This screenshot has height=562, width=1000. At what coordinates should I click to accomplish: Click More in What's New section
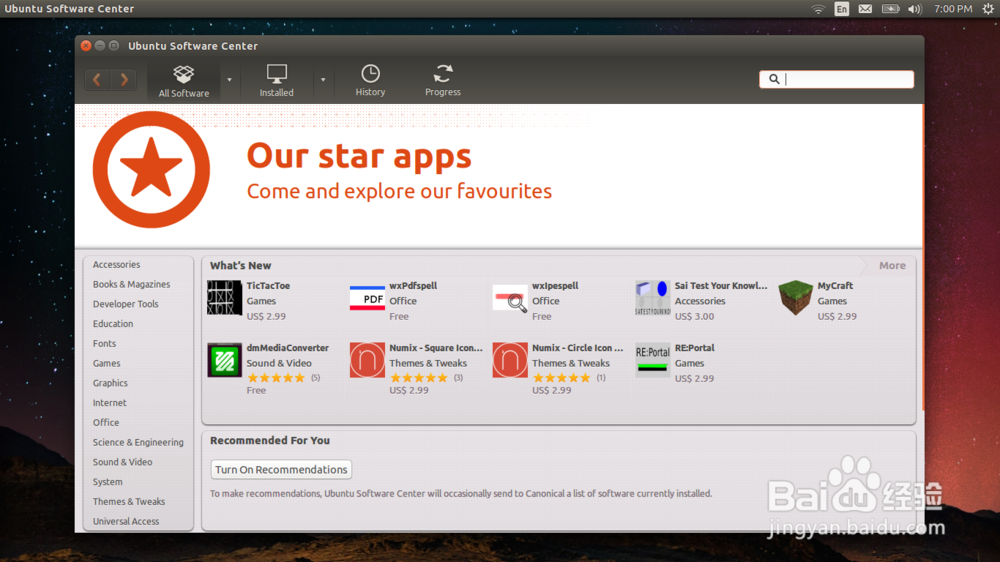tap(892, 265)
